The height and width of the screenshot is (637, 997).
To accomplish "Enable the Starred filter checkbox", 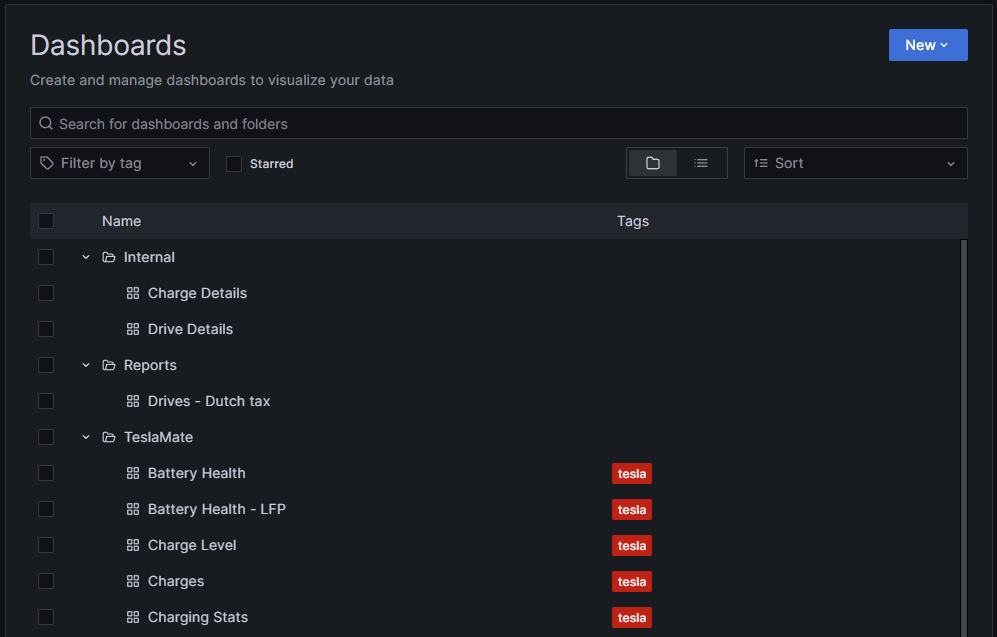I will pos(234,164).
